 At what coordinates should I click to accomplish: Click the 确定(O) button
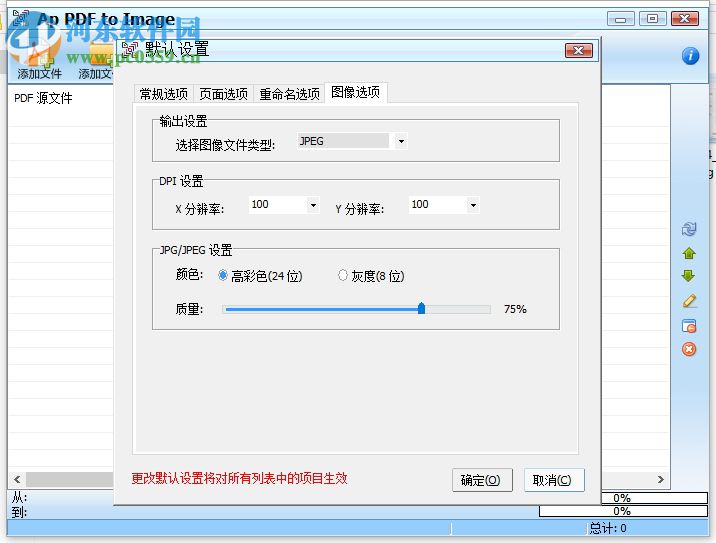click(482, 480)
